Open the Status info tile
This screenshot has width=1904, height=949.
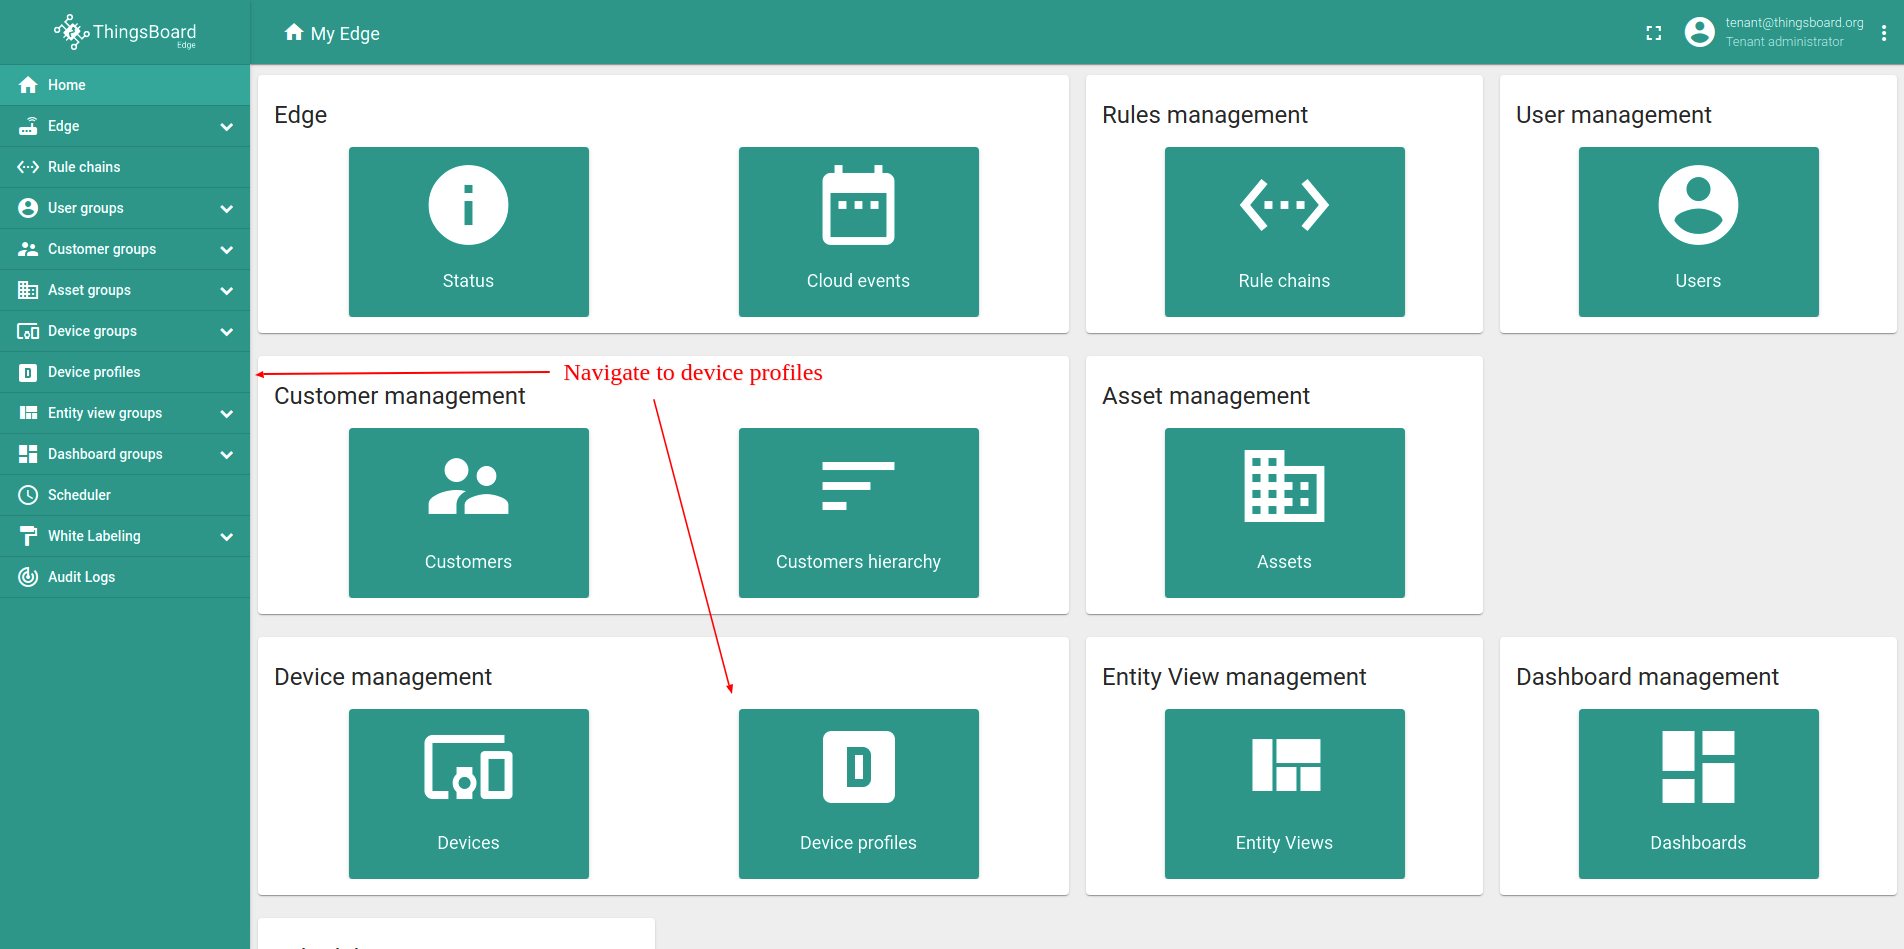click(468, 231)
